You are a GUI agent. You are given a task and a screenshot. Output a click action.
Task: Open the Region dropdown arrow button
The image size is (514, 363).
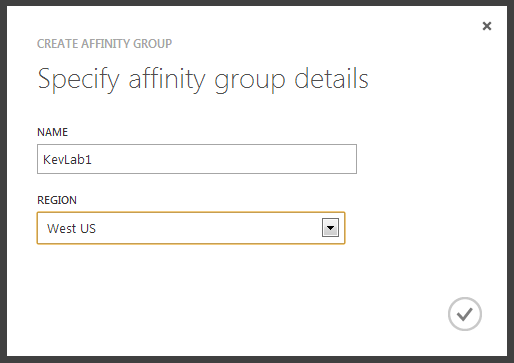pos(330,228)
